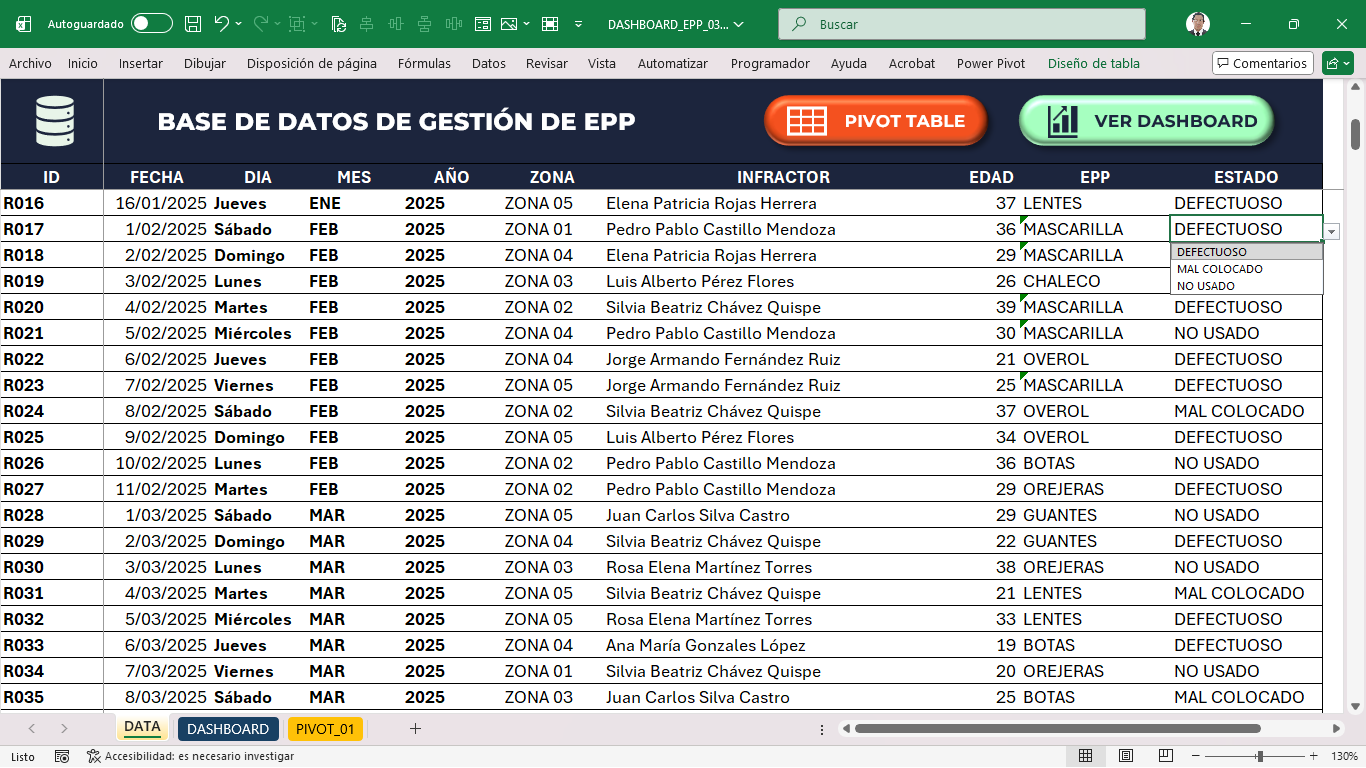1366x768 pixels.
Task: Choose MAL COLOCADO from the dropdown list
Action: [x=1247, y=269]
